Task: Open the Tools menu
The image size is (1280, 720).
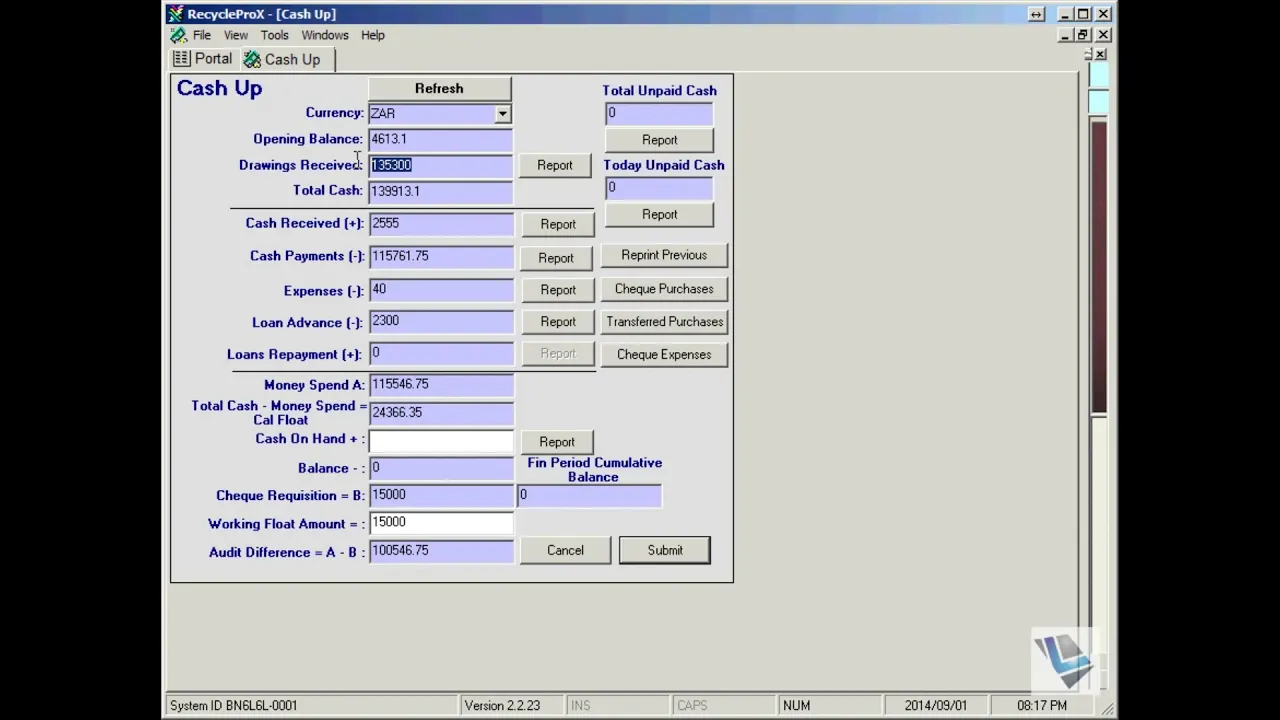Action: 275,35
